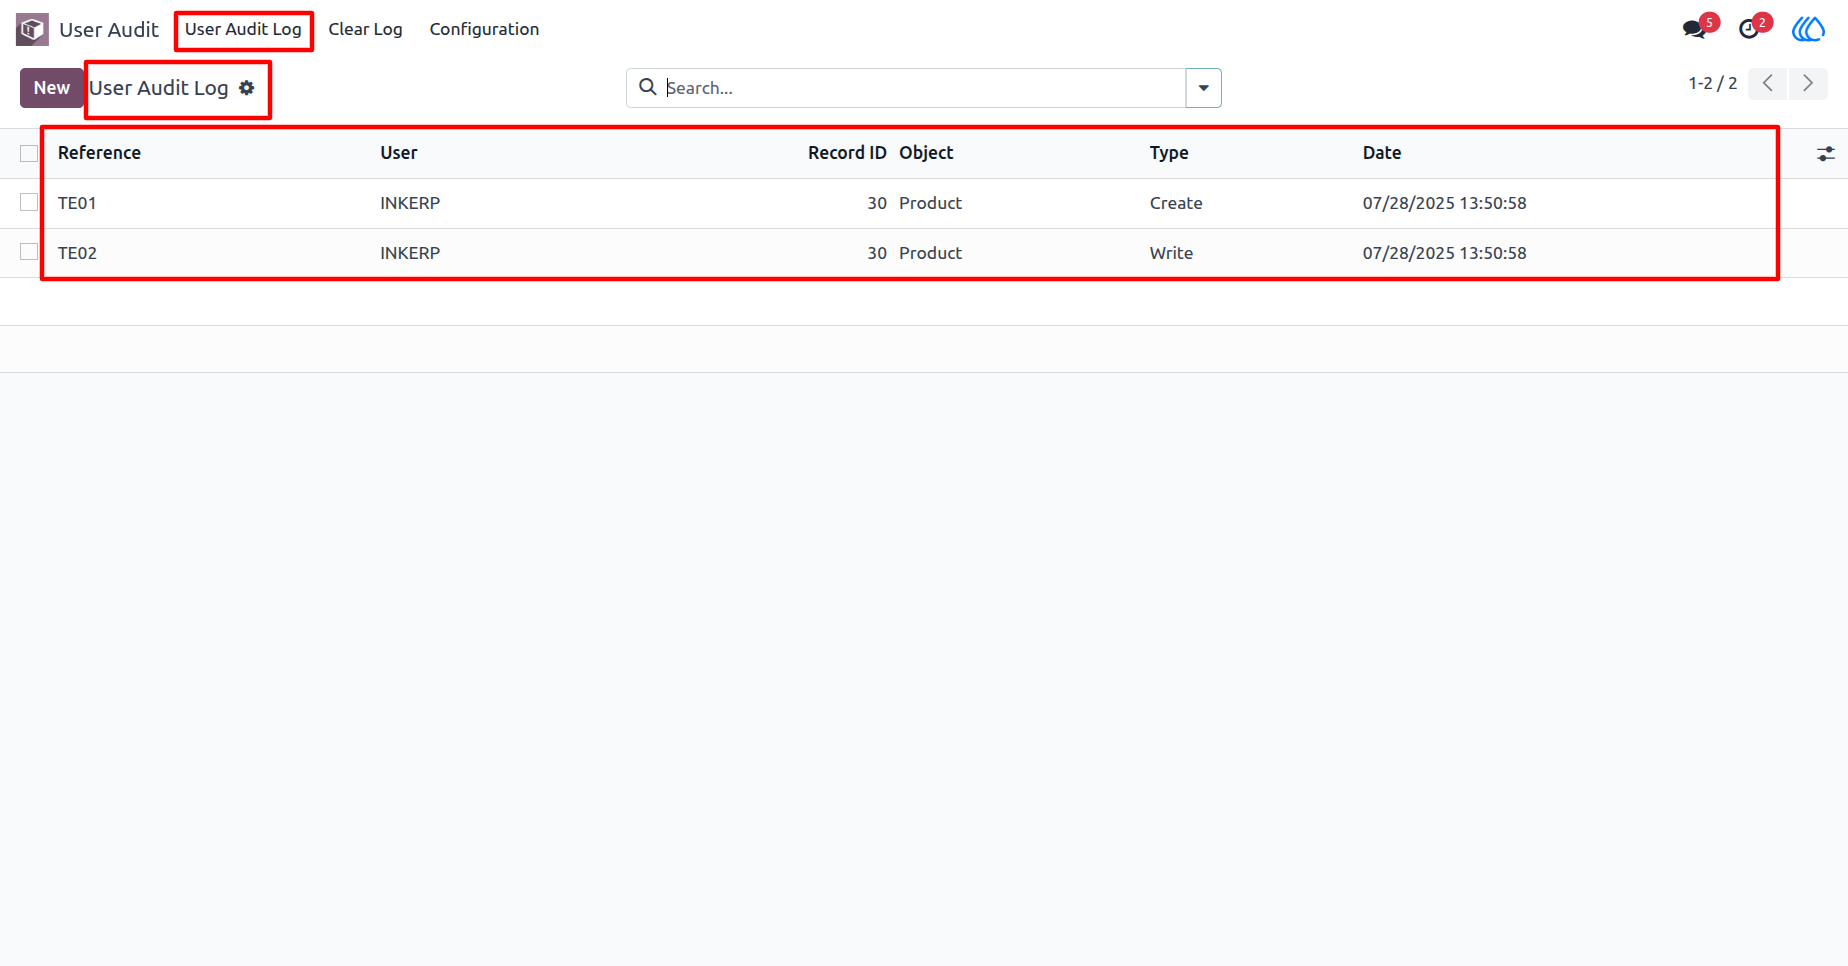Tick the checkbox for TE01
Viewport: 1848px width, 966px height.
coord(29,202)
